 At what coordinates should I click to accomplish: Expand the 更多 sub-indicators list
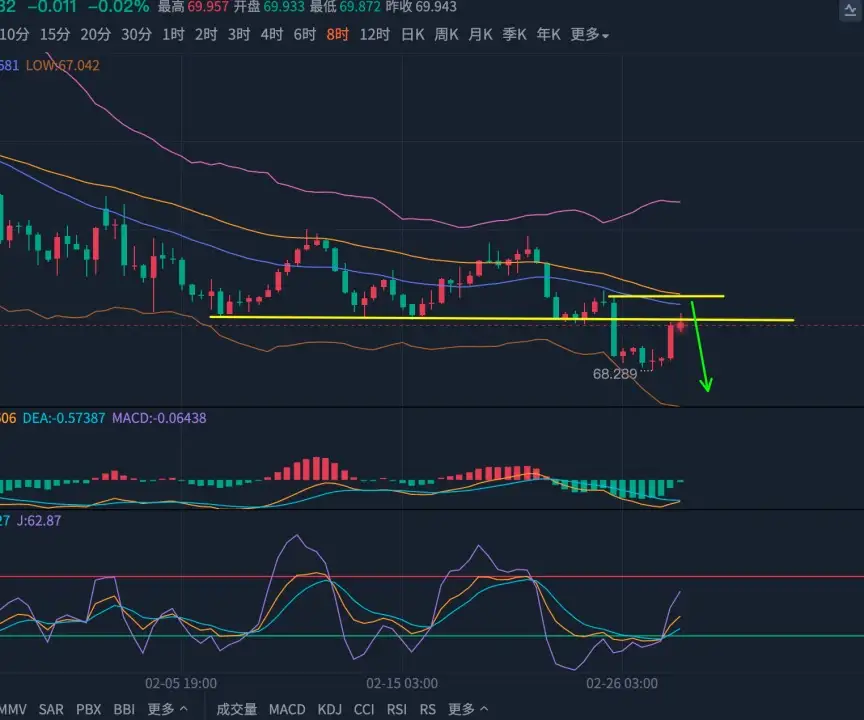point(468,709)
